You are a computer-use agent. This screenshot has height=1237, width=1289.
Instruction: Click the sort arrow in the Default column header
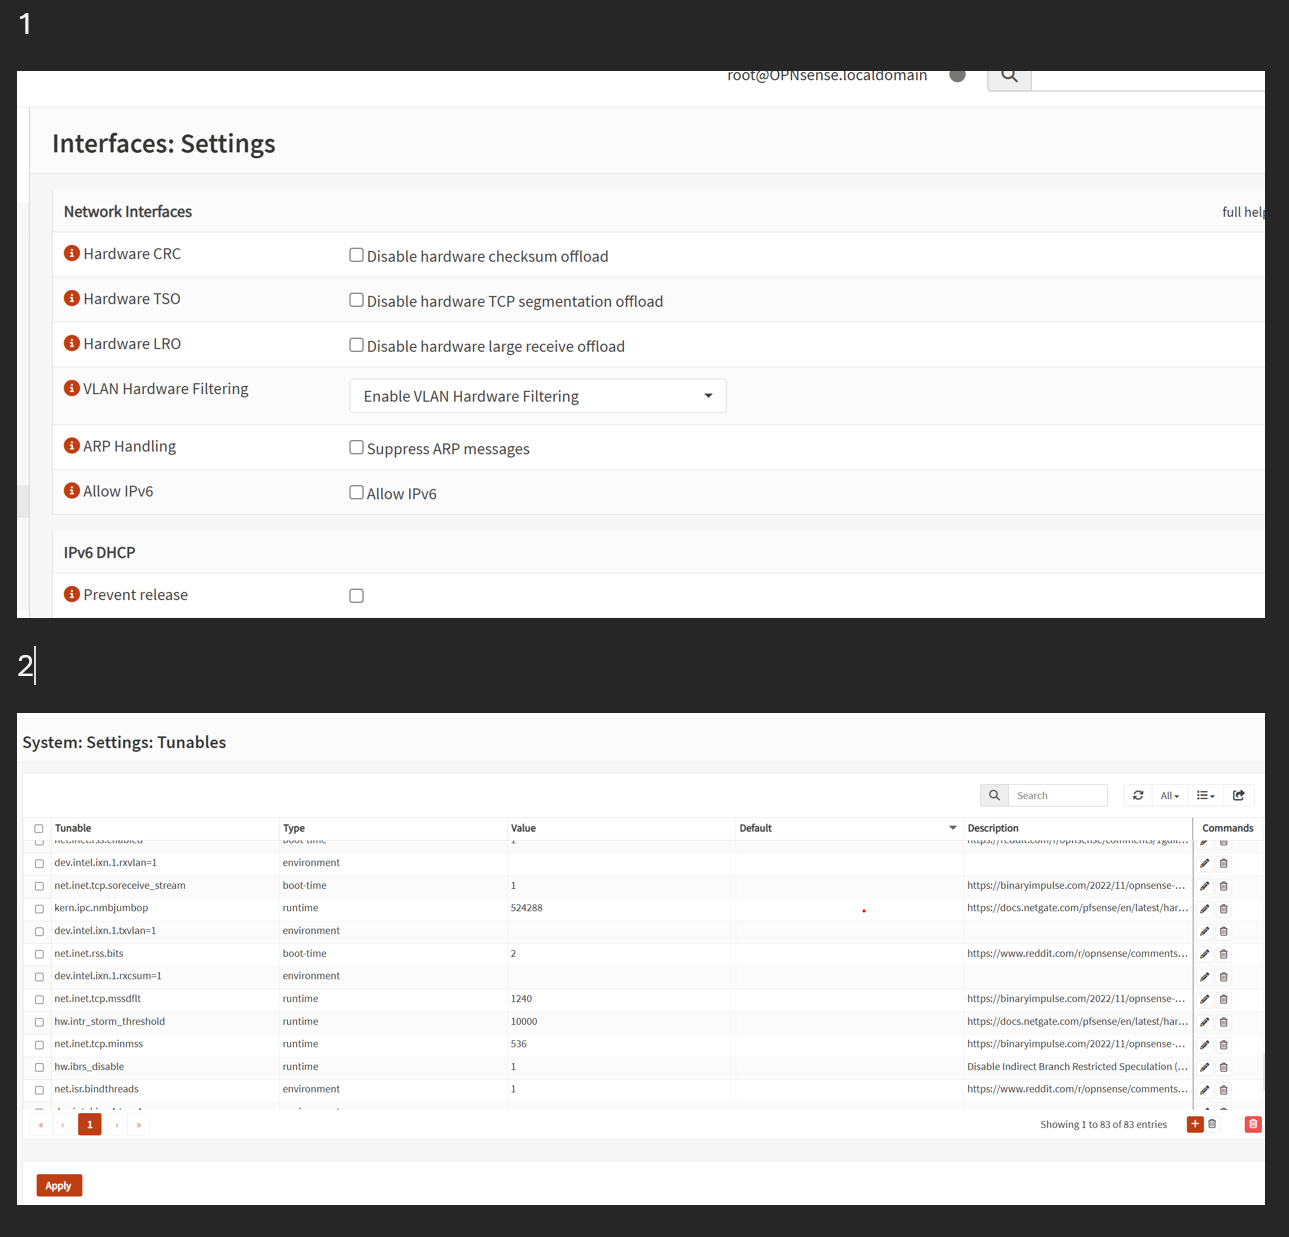pyautogui.click(x=953, y=828)
